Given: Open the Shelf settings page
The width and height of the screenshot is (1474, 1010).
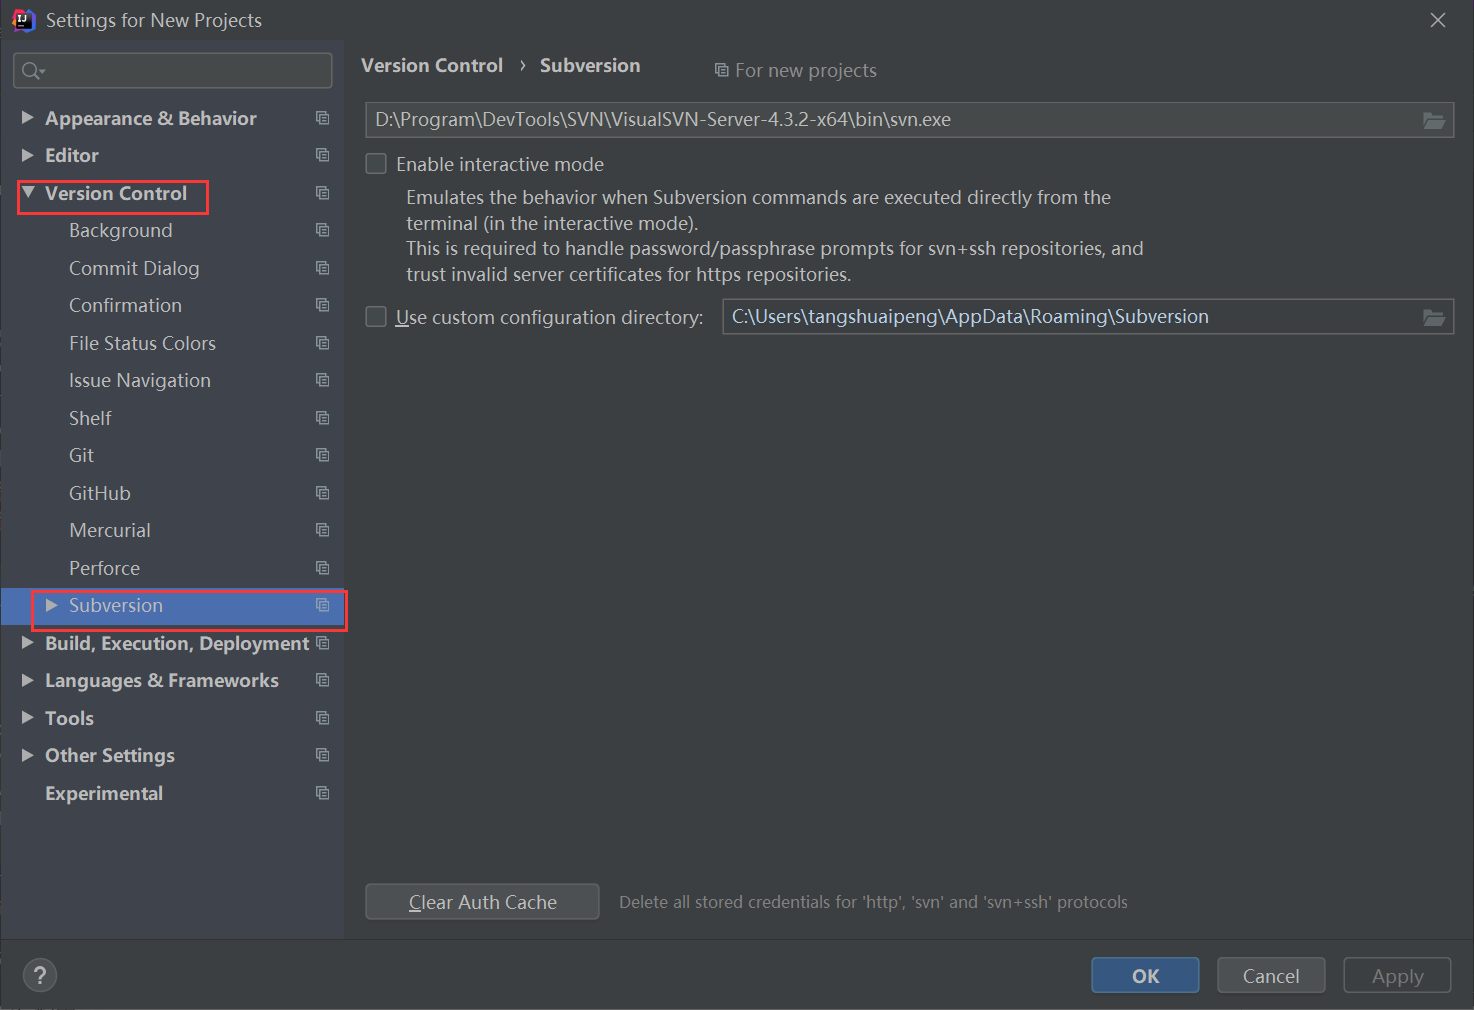Looking at the screenshot, I should [90, 419].
